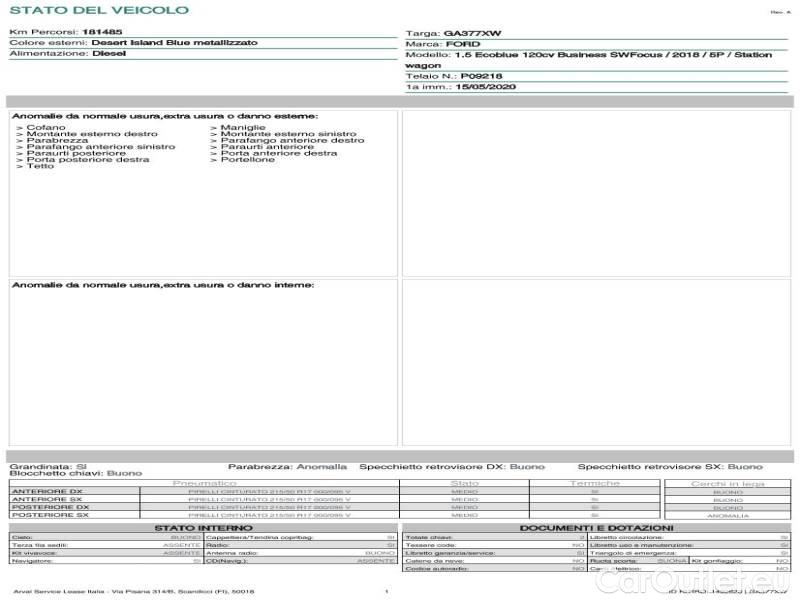Select the brand value 'FORD'
The height and width of the screenshot is (600, 800).
coord(463,44)
